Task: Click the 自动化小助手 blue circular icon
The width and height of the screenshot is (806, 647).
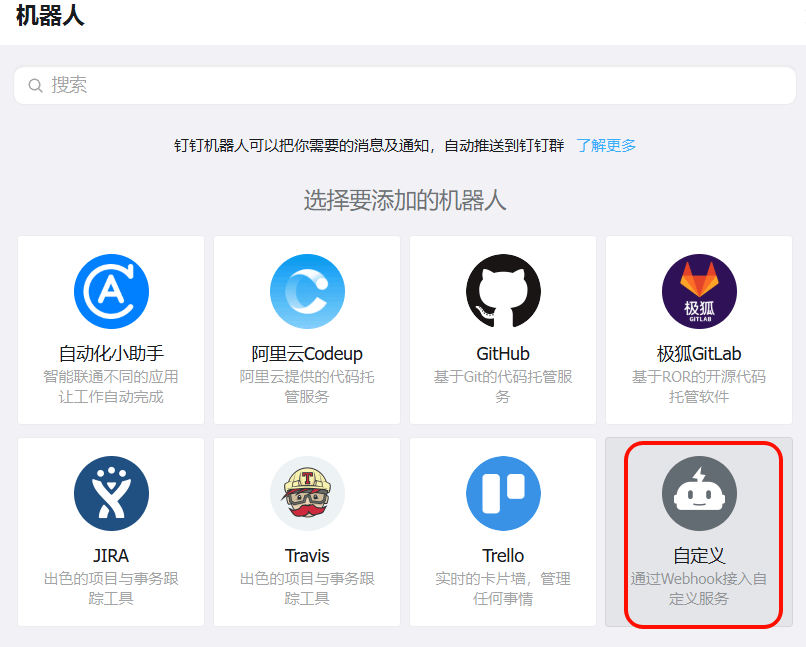Action: coord(111,292)
